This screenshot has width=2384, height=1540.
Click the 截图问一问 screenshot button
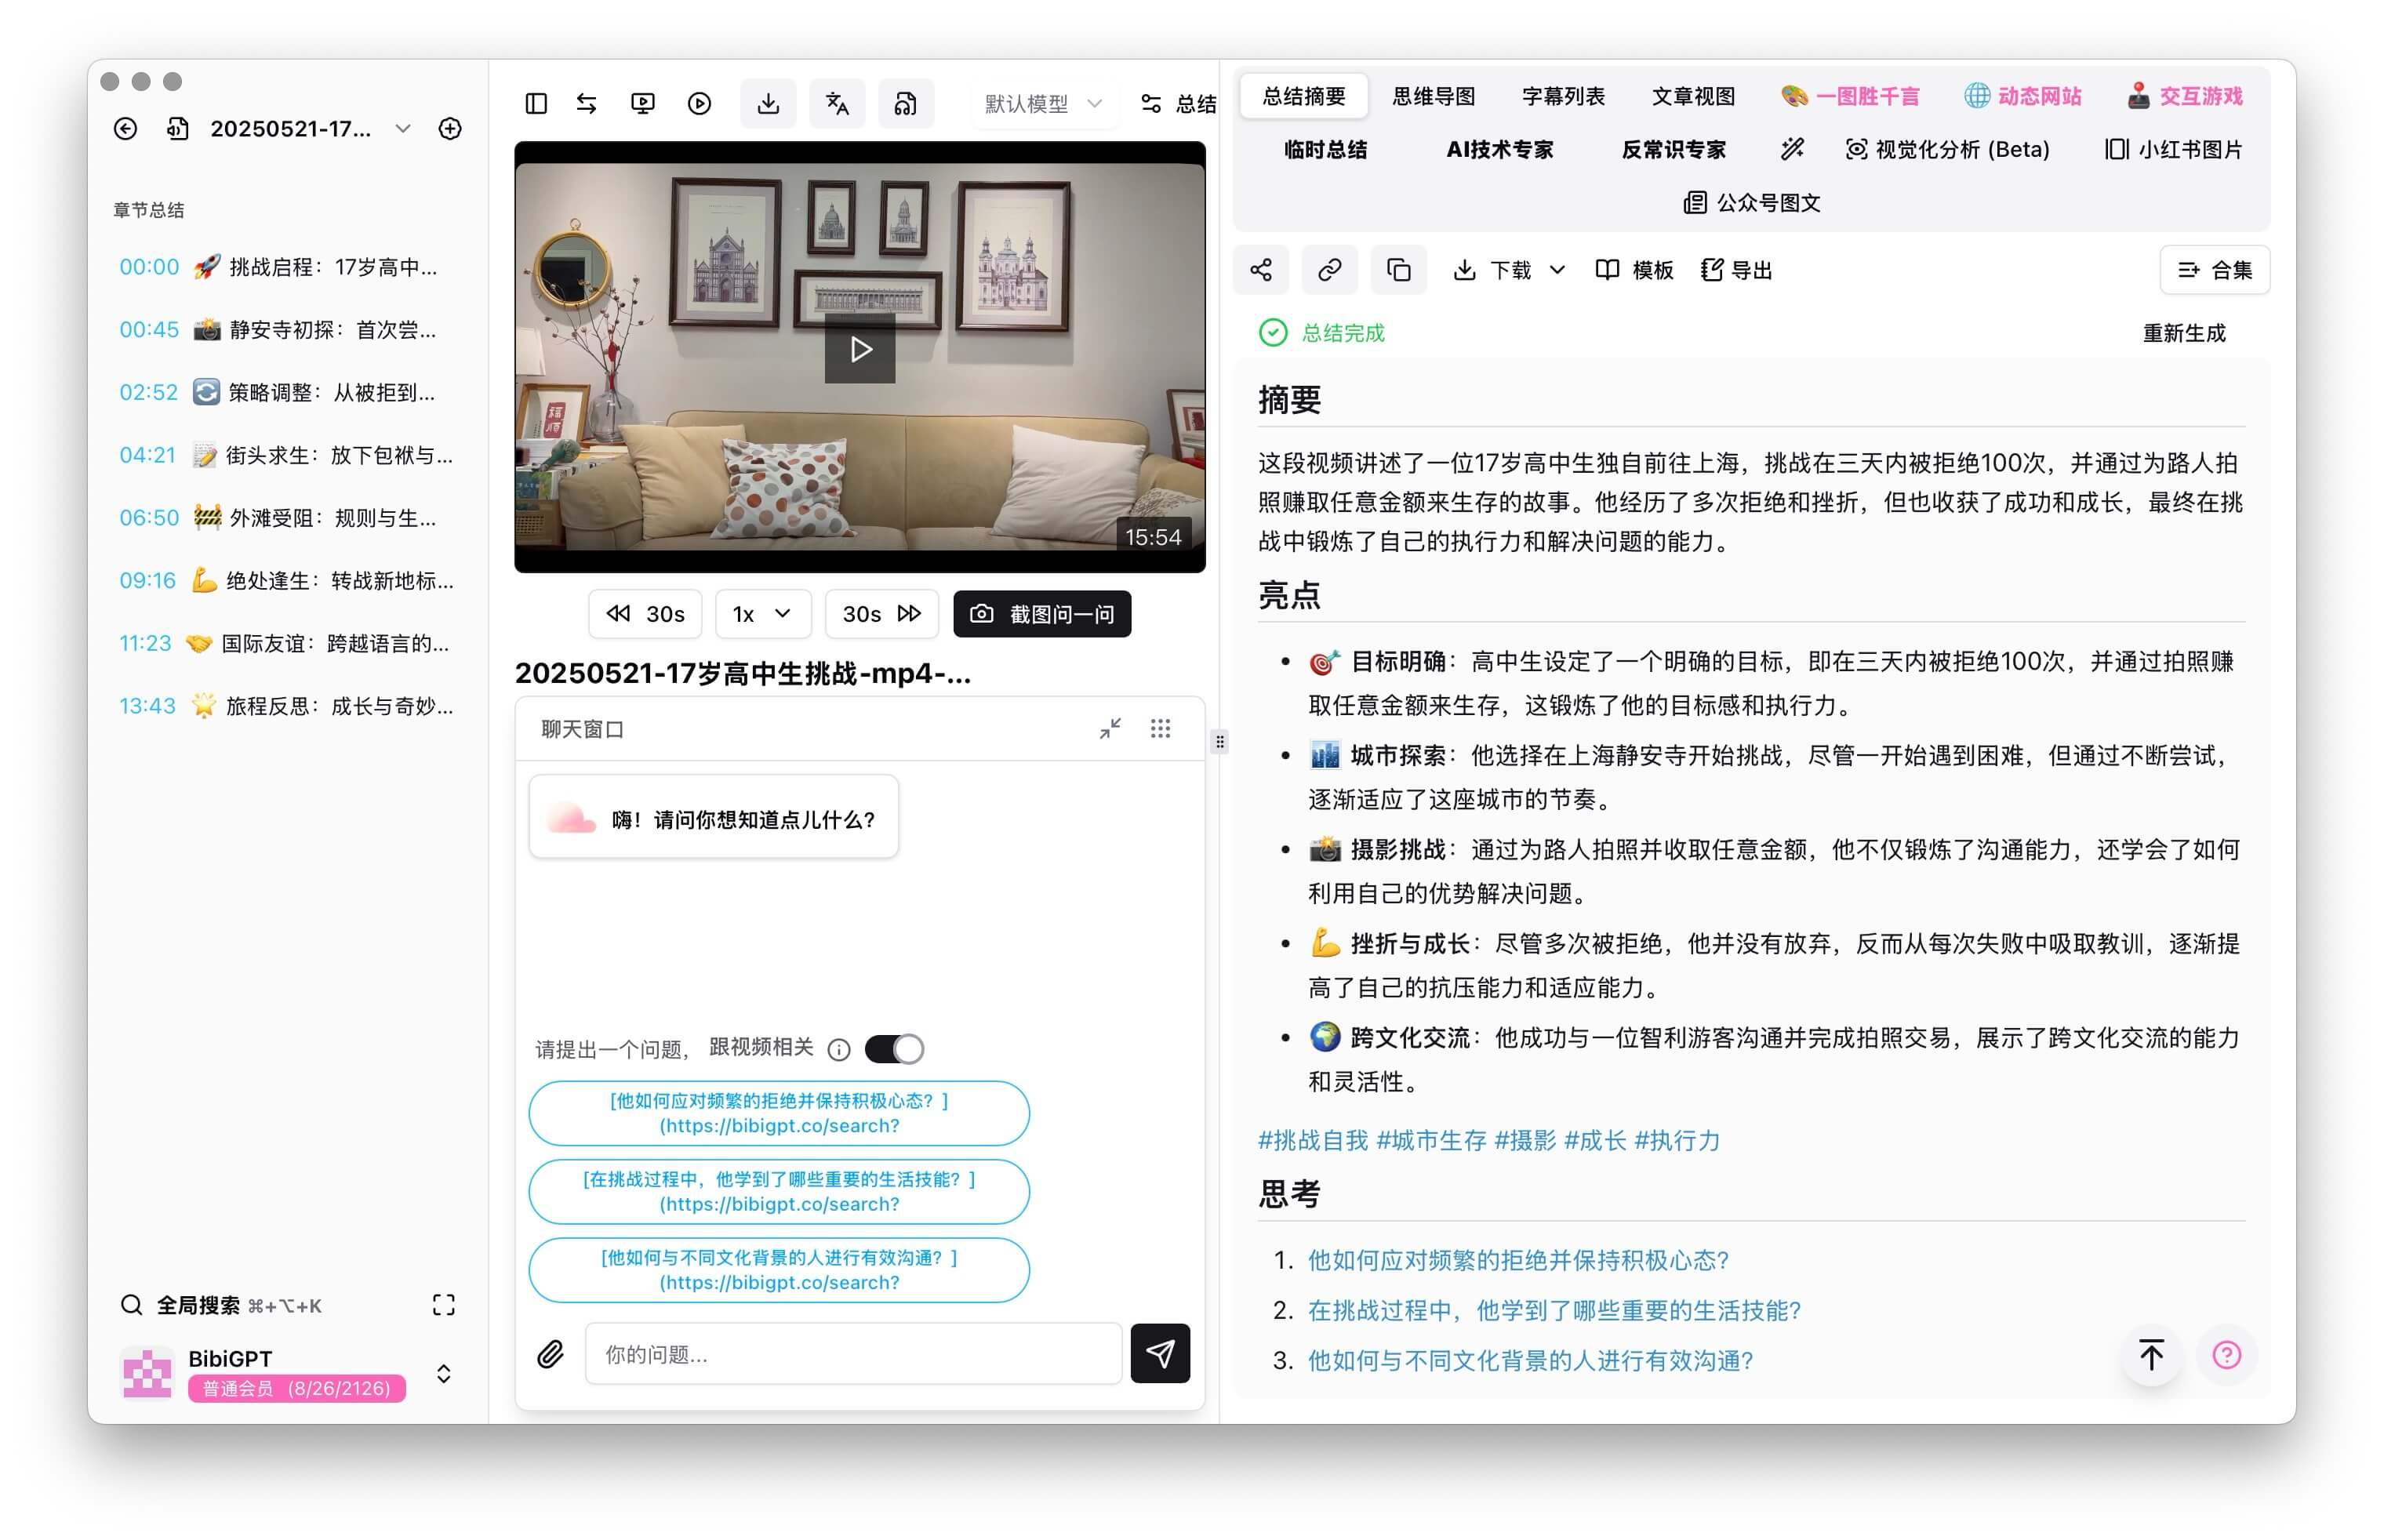[1042, 614]
